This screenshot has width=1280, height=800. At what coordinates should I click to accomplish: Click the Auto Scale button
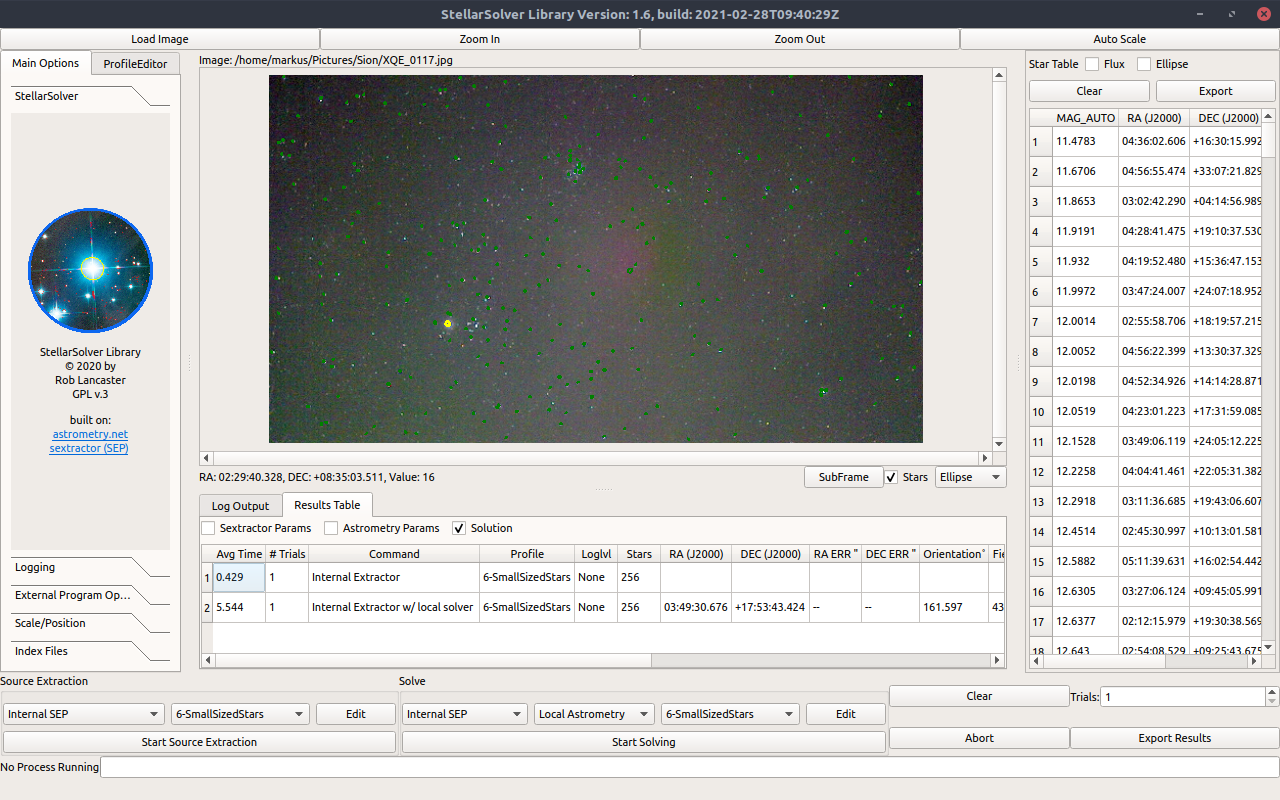pos(1120,39)
